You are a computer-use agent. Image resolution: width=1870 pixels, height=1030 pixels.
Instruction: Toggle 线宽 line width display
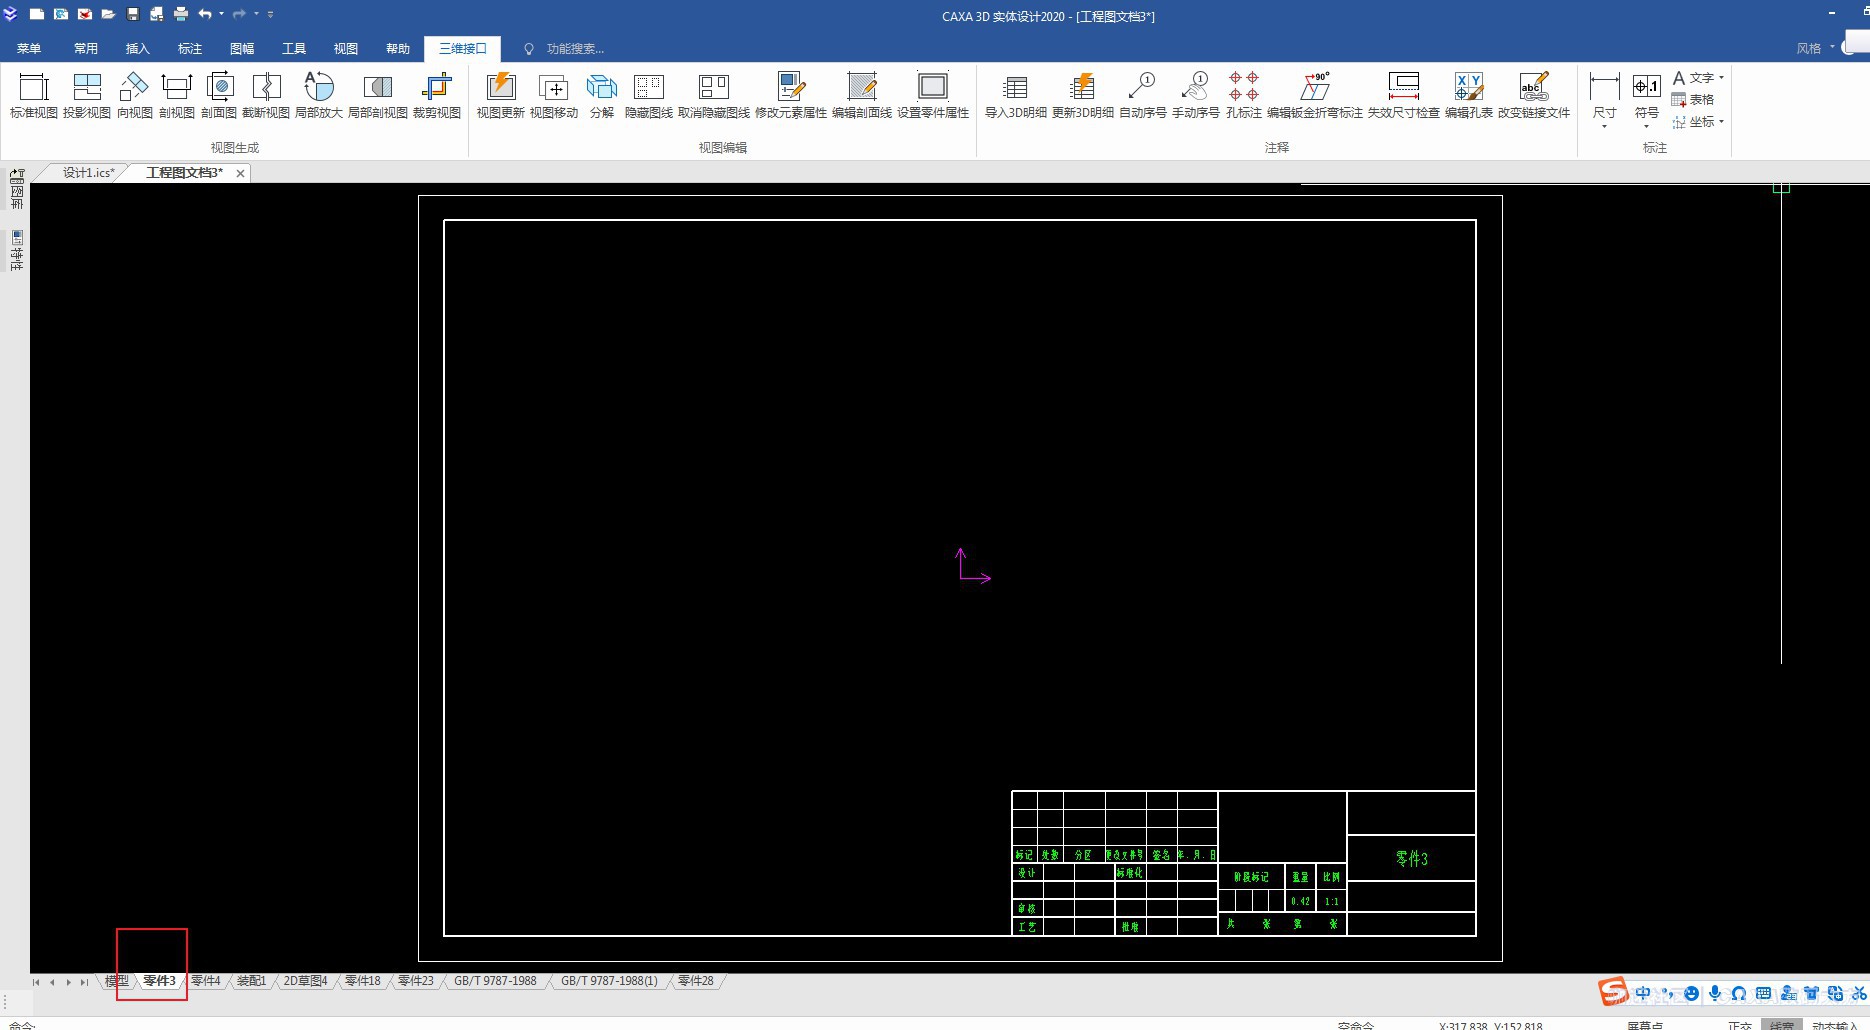[1781, 1025]
